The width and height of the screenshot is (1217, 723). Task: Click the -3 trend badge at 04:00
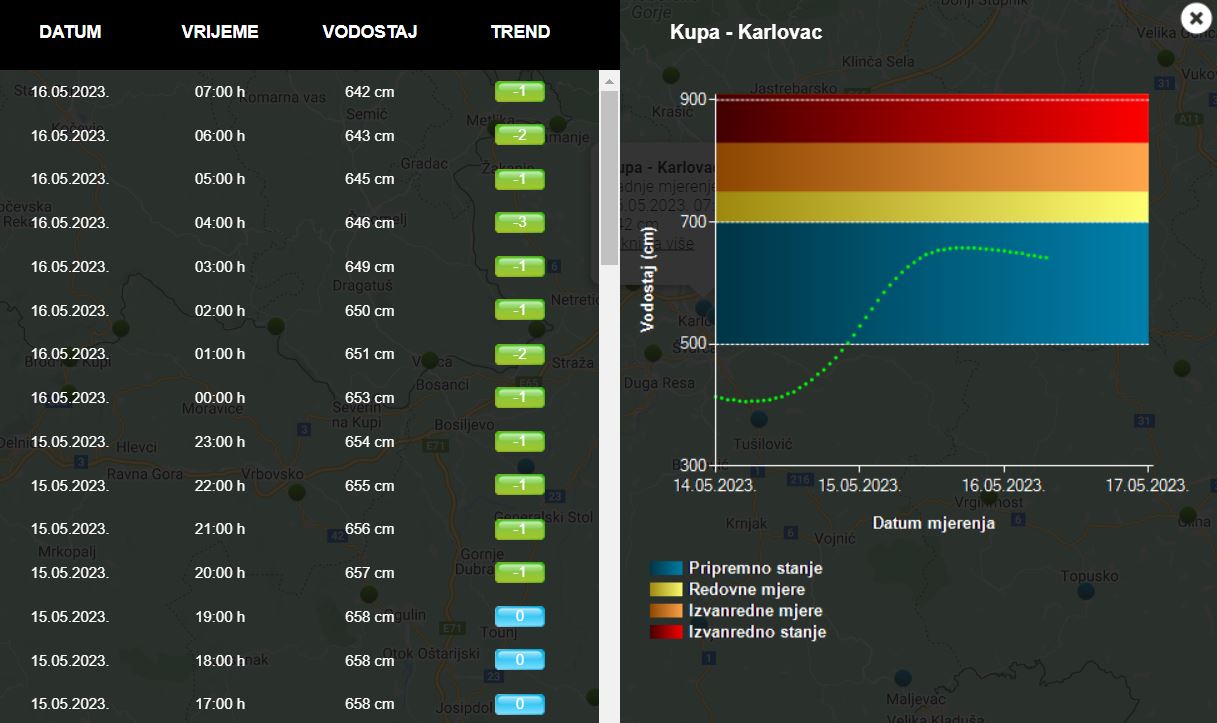point(519,223)
